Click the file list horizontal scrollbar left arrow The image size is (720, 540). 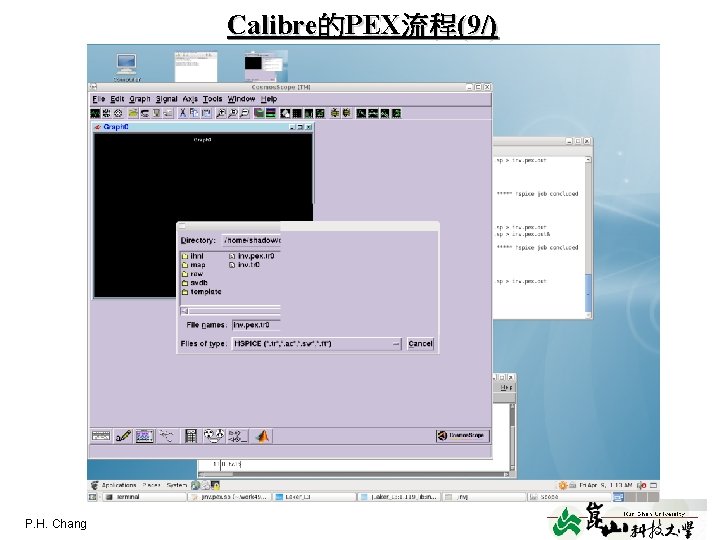[x=185, y=311]
